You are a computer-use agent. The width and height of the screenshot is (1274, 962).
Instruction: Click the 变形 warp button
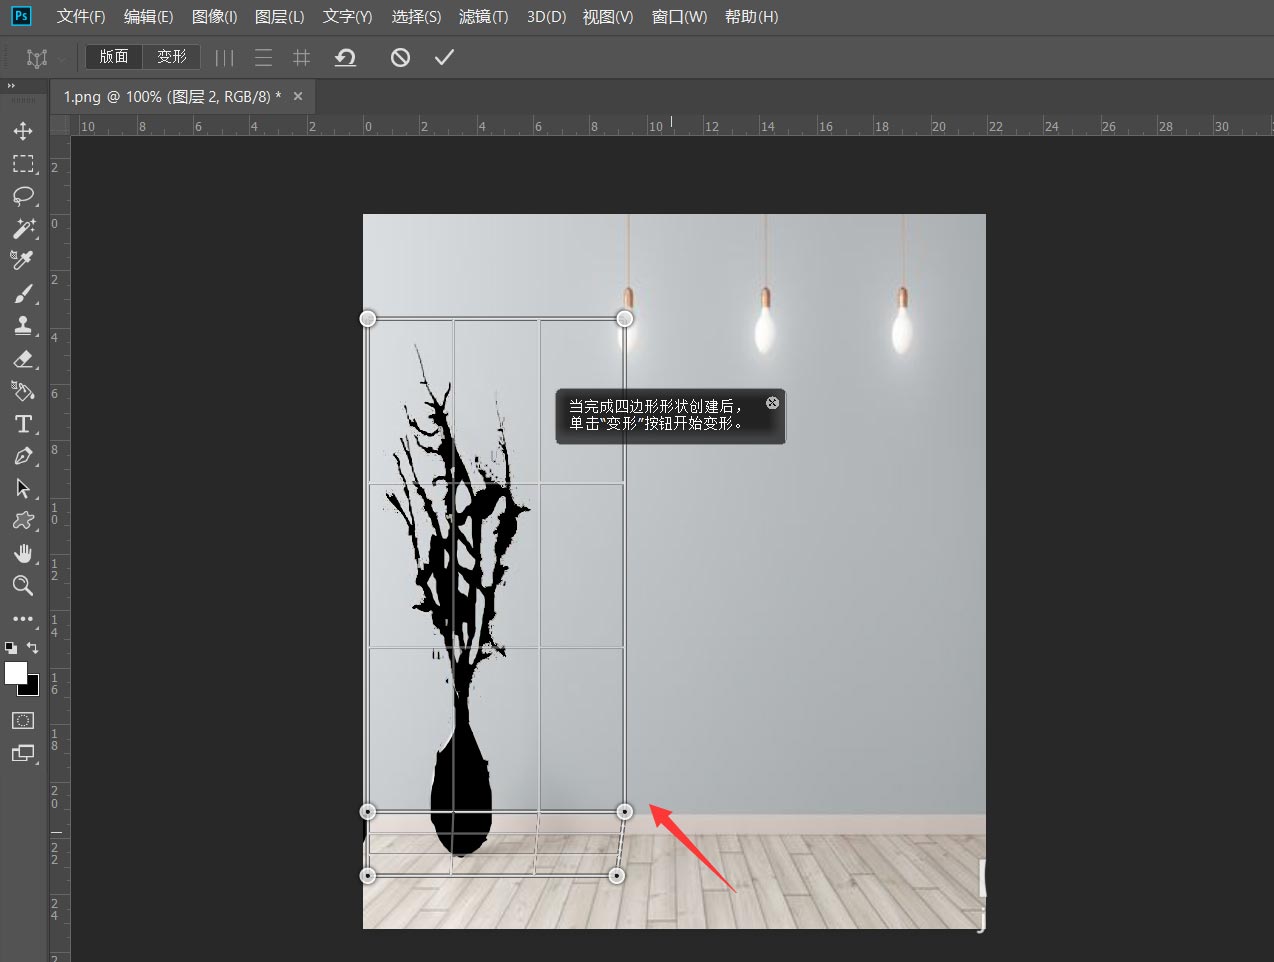pos(172,57)
